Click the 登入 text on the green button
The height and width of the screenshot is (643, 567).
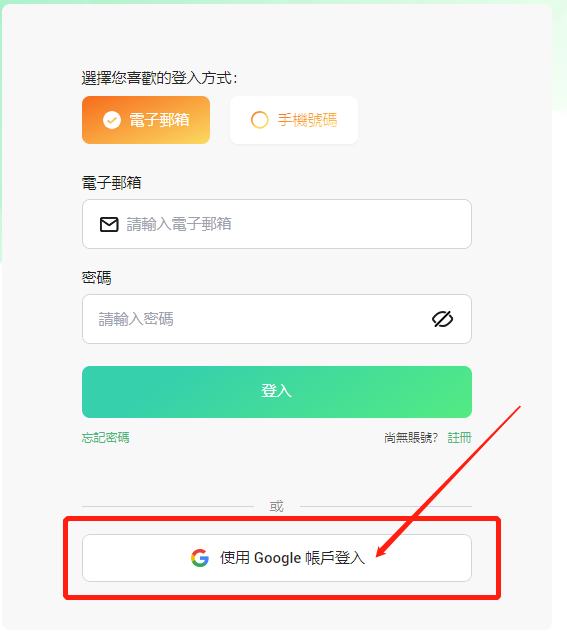(x=277, y=391)
